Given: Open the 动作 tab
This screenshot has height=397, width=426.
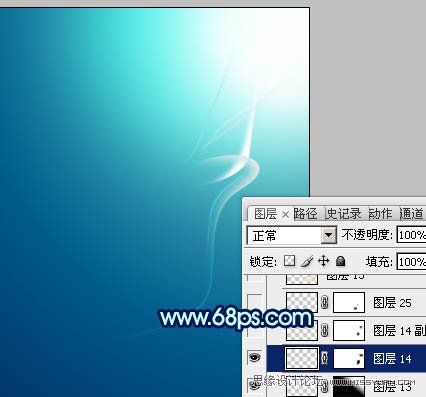Looking at the screenshot, I should tap(380, 214).
